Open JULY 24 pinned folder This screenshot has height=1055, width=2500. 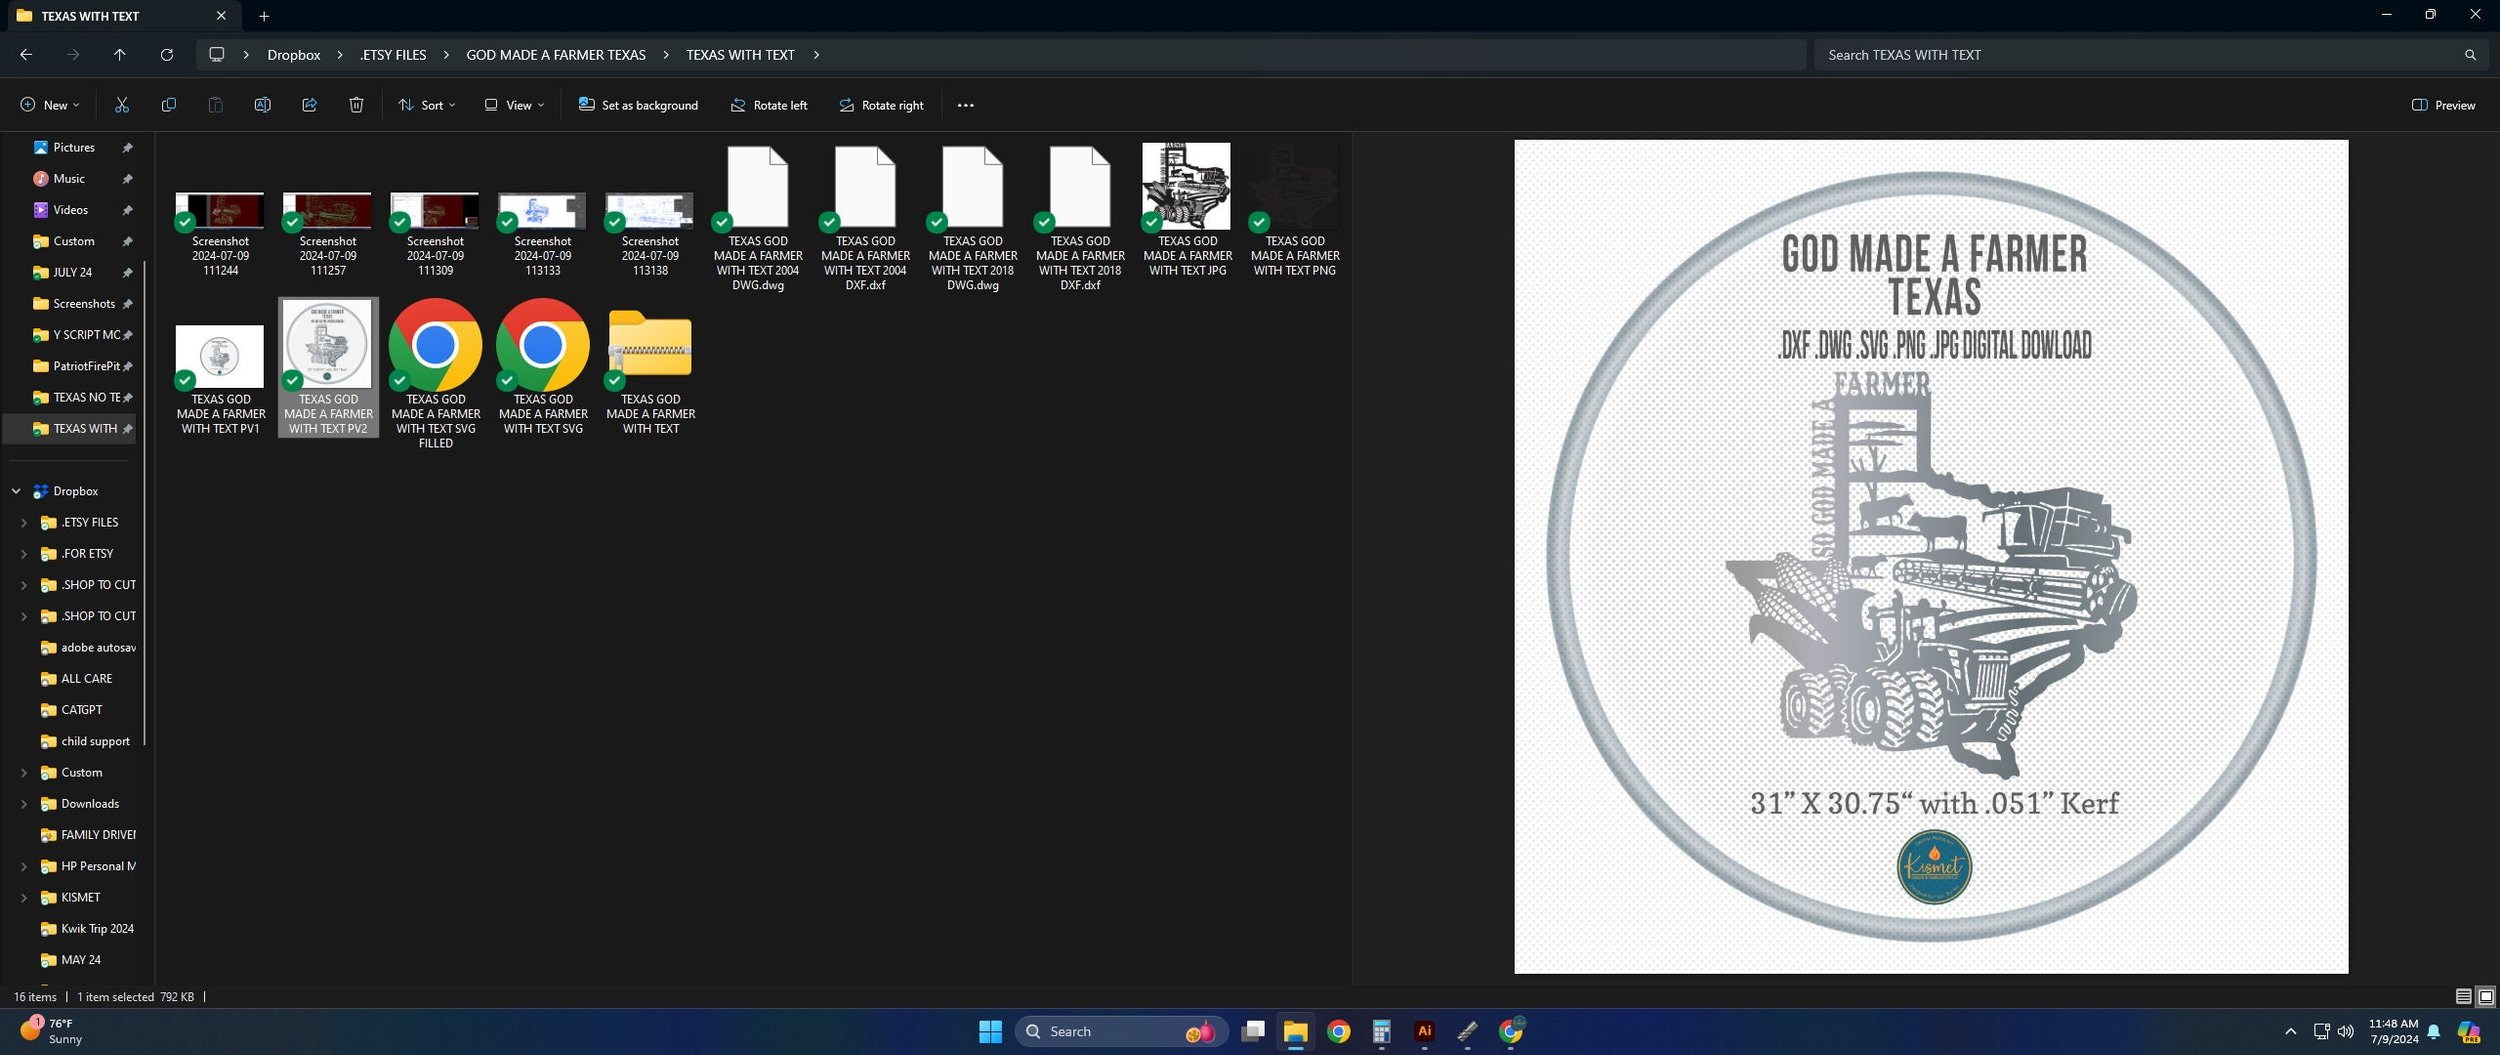[x=72, y=272]
